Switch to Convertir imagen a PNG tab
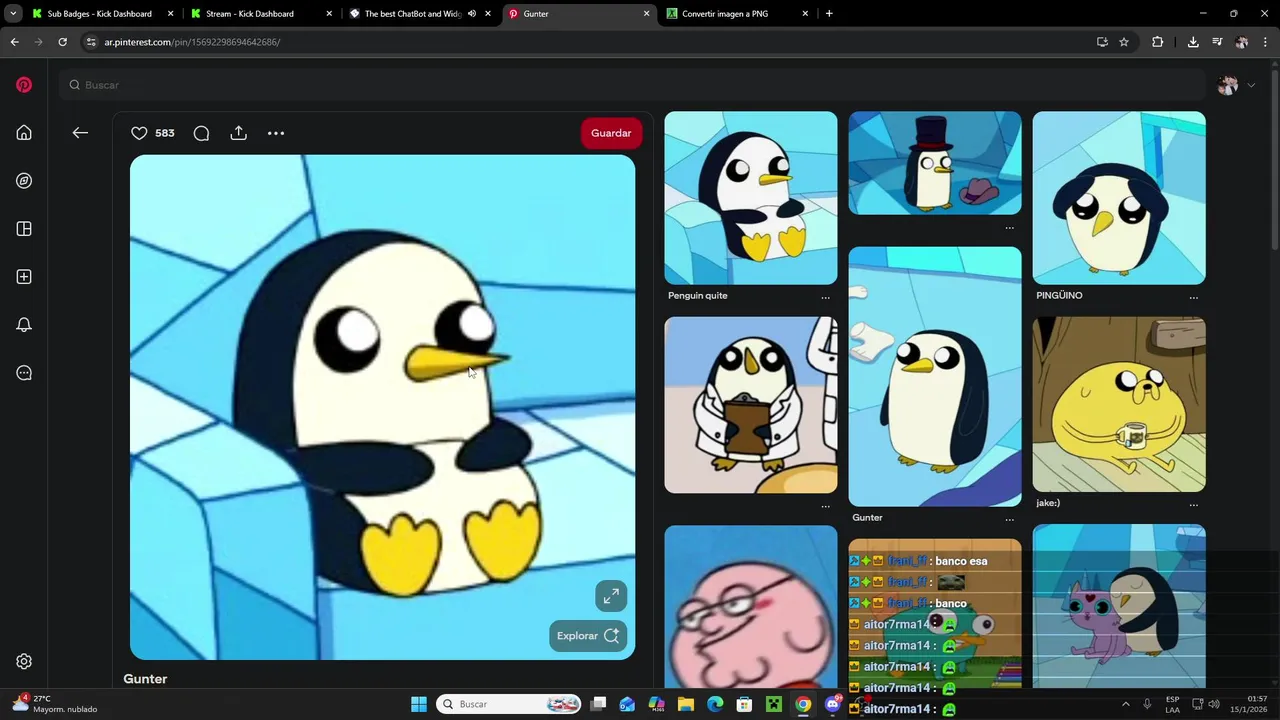This screenshot has height=720, width=1280. (x=737, y=14)
